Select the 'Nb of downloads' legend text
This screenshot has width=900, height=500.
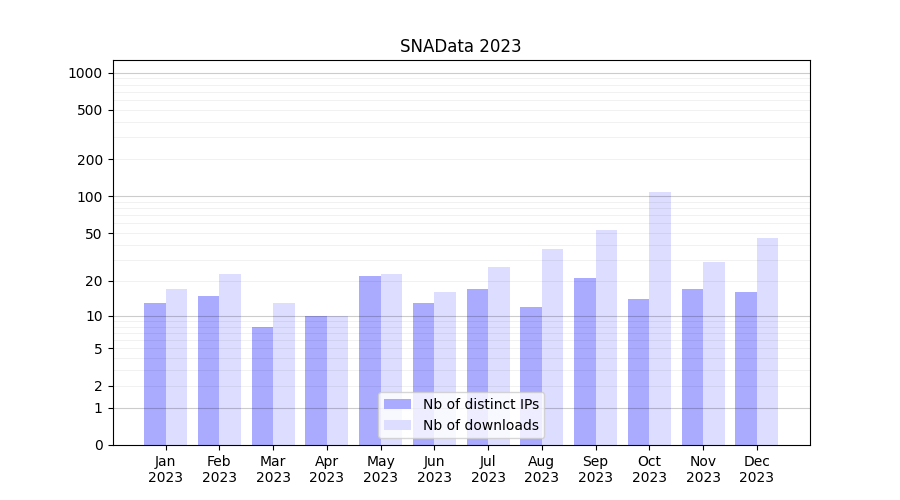click(x=480, y=425)
